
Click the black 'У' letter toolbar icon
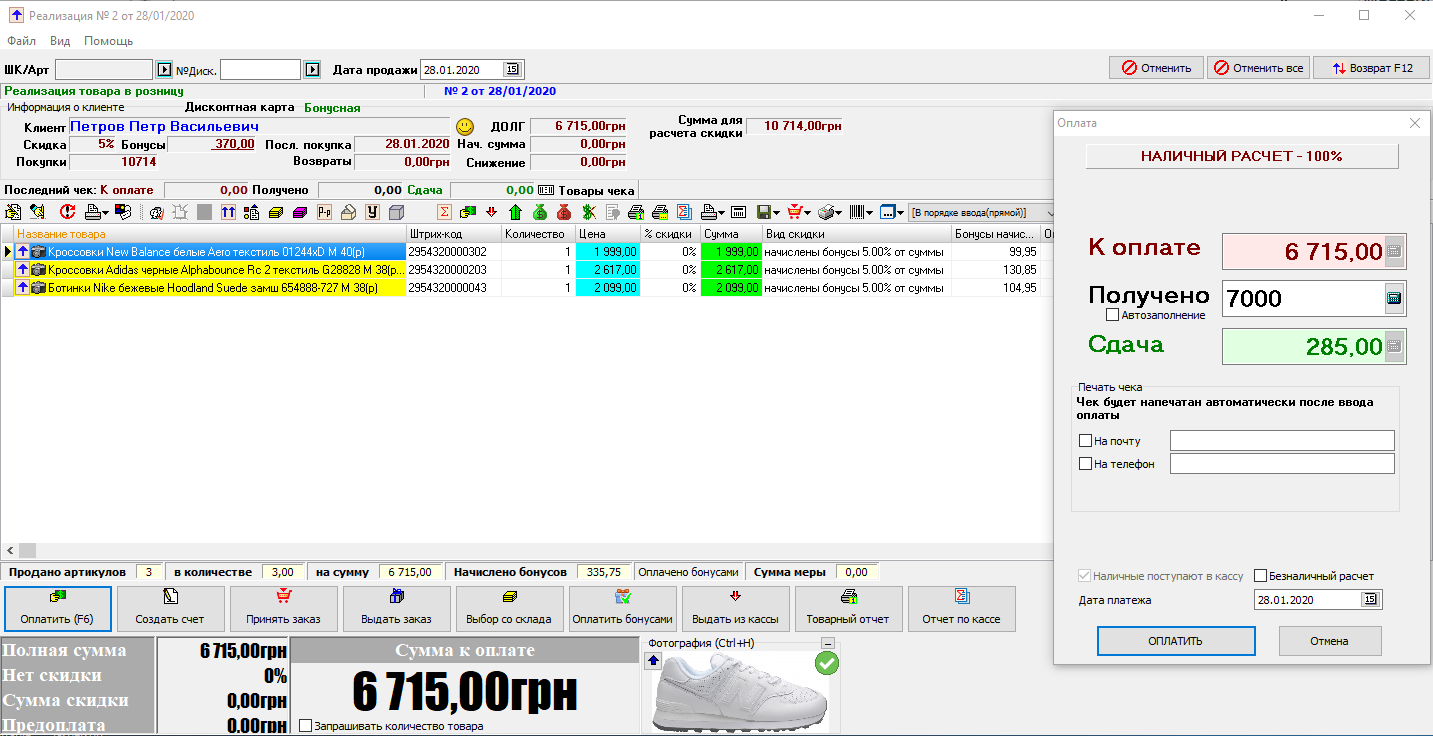click(372, 212)
